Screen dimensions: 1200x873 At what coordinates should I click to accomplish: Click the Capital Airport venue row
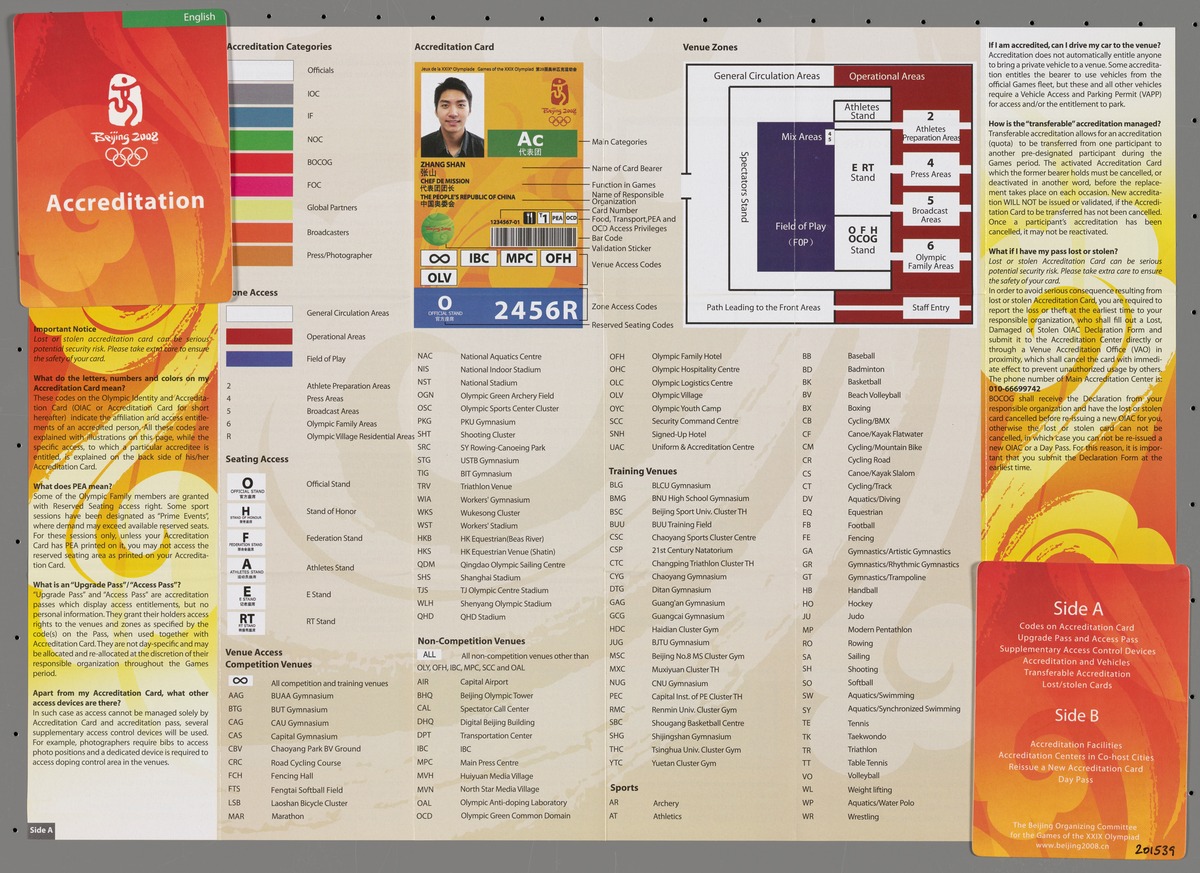[x=463, y=681]
